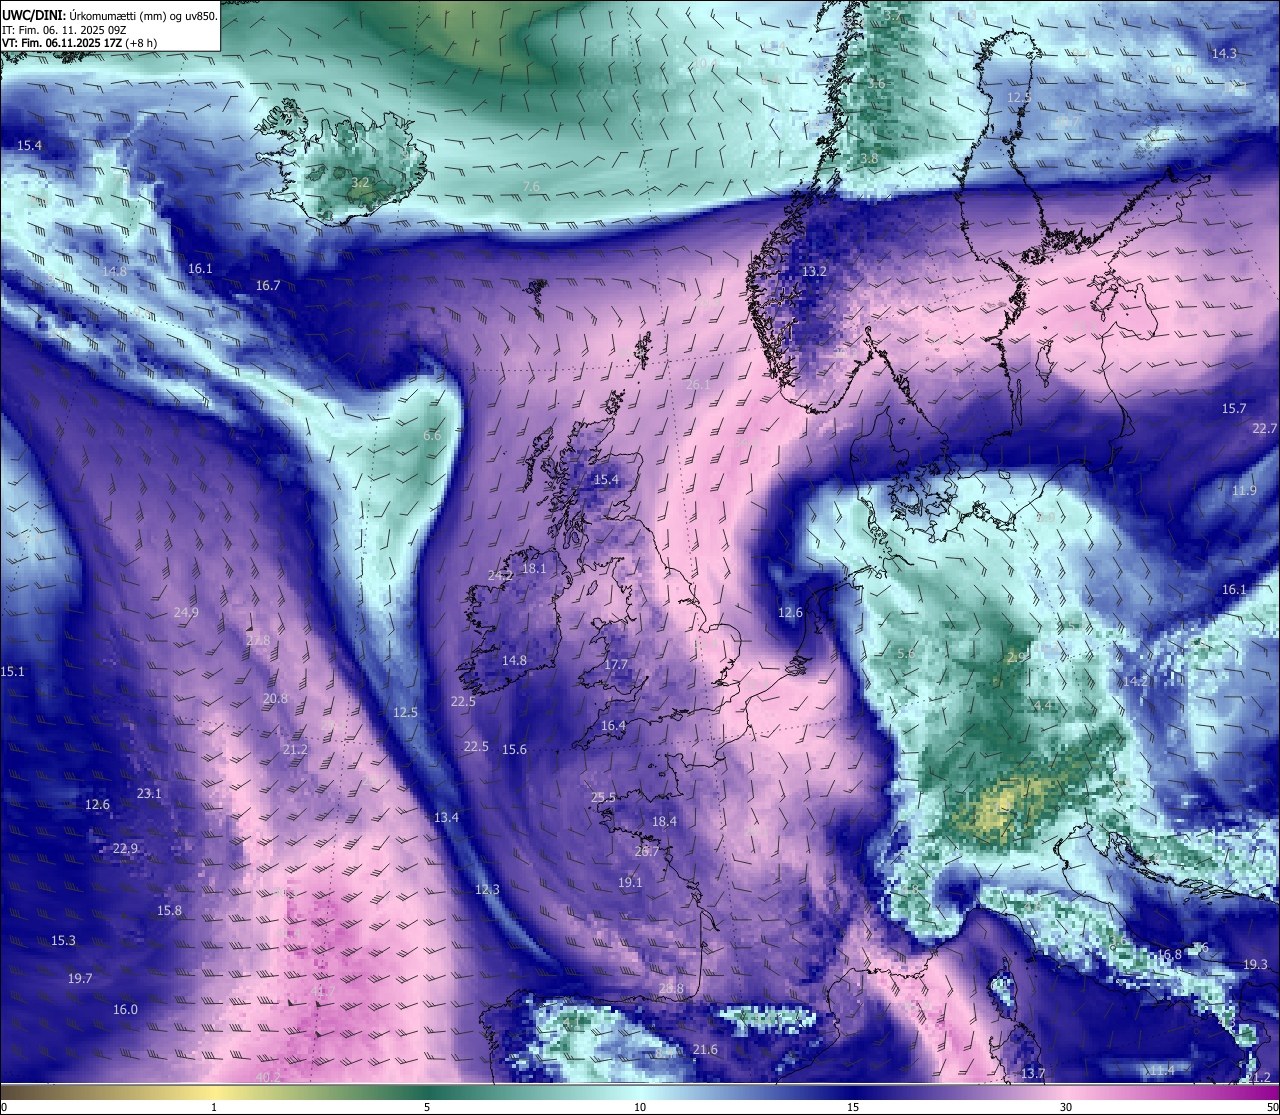Click the 14.2 value over eastern Europe
This screenshot has width=1280, height=1115.
point(1135,681)
